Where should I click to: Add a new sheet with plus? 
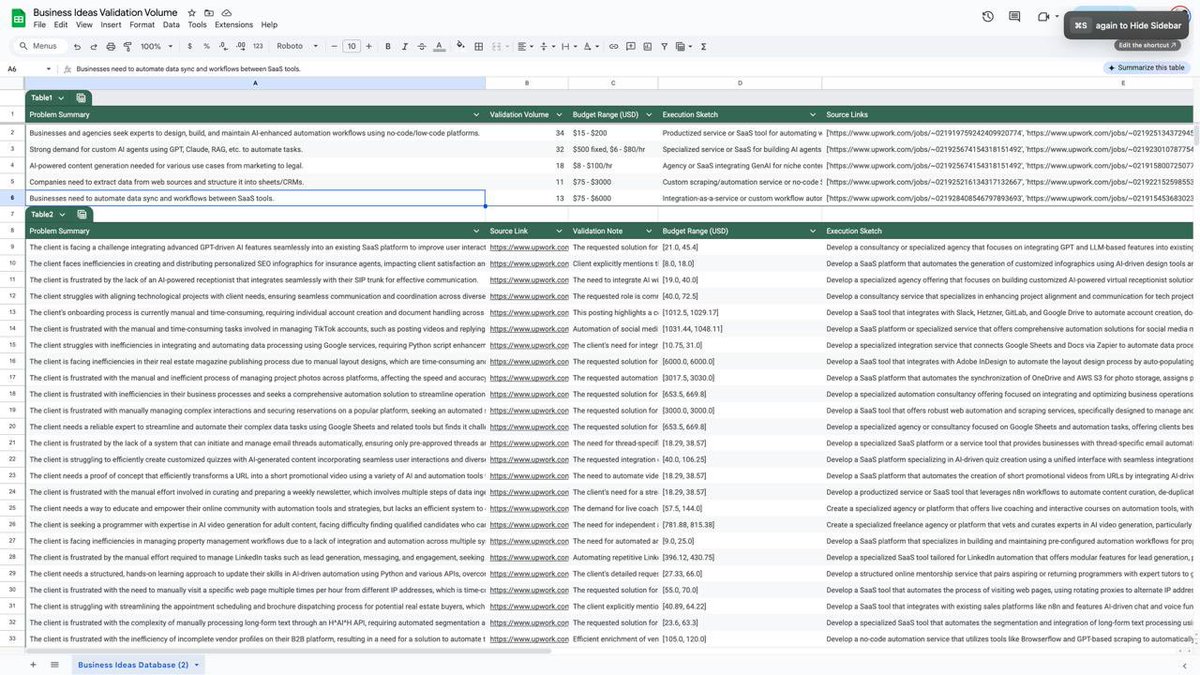[x=32, y=664]
